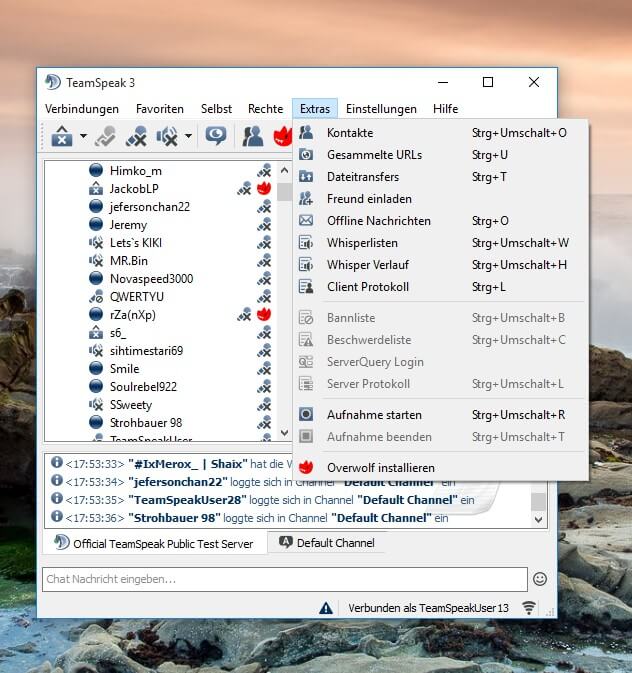This screenshot has height=673, width=632.
Task: Select user Jeremy in channel list
Action: (128, 225)
